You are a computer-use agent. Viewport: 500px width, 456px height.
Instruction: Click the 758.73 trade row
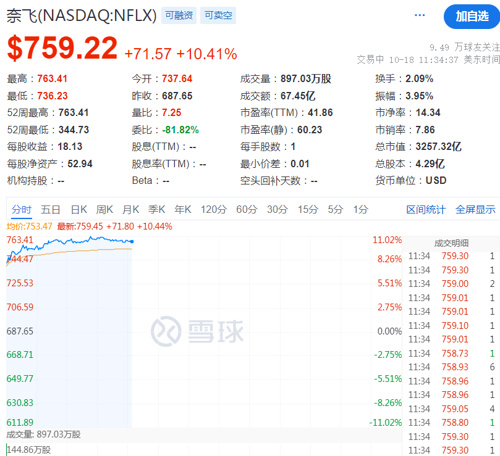[x=452, y=353]
